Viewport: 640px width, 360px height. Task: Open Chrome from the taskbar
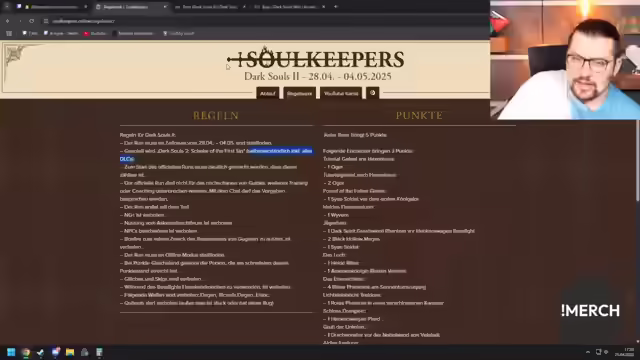tap(26, 352)
